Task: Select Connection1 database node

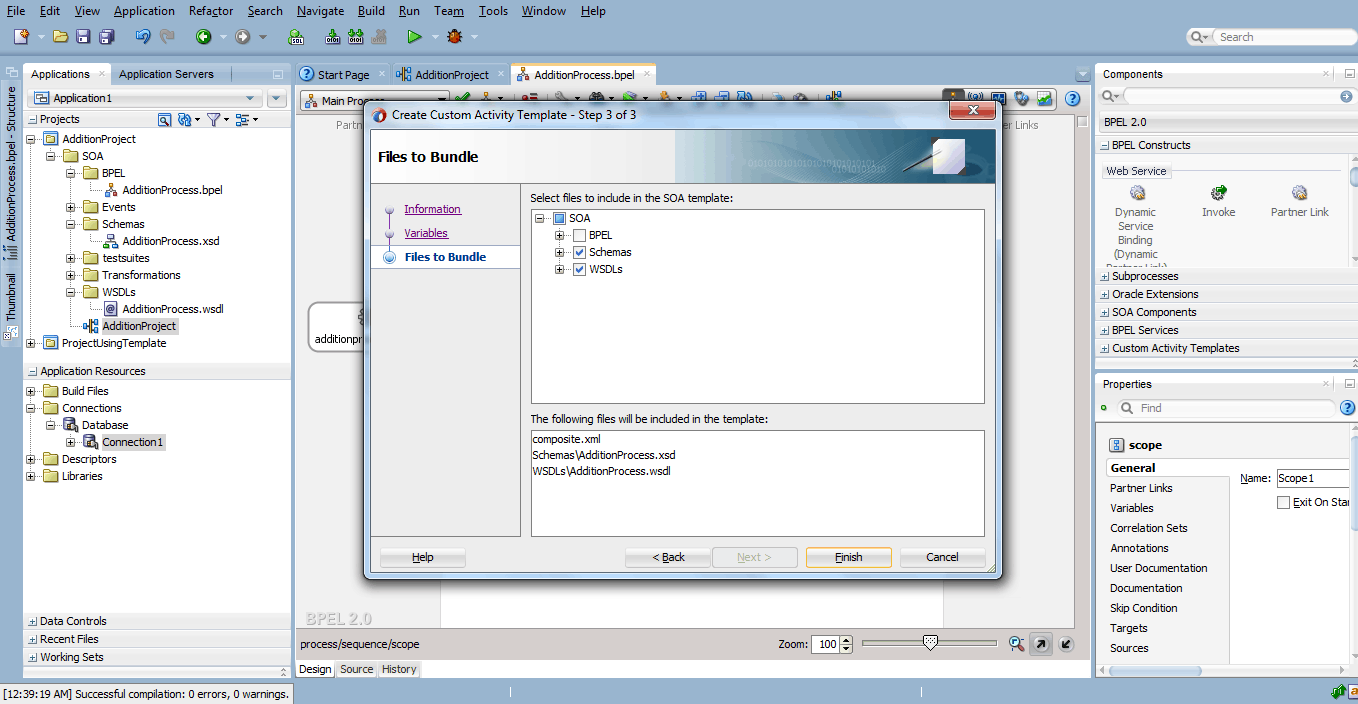Action: coord(132,442)
